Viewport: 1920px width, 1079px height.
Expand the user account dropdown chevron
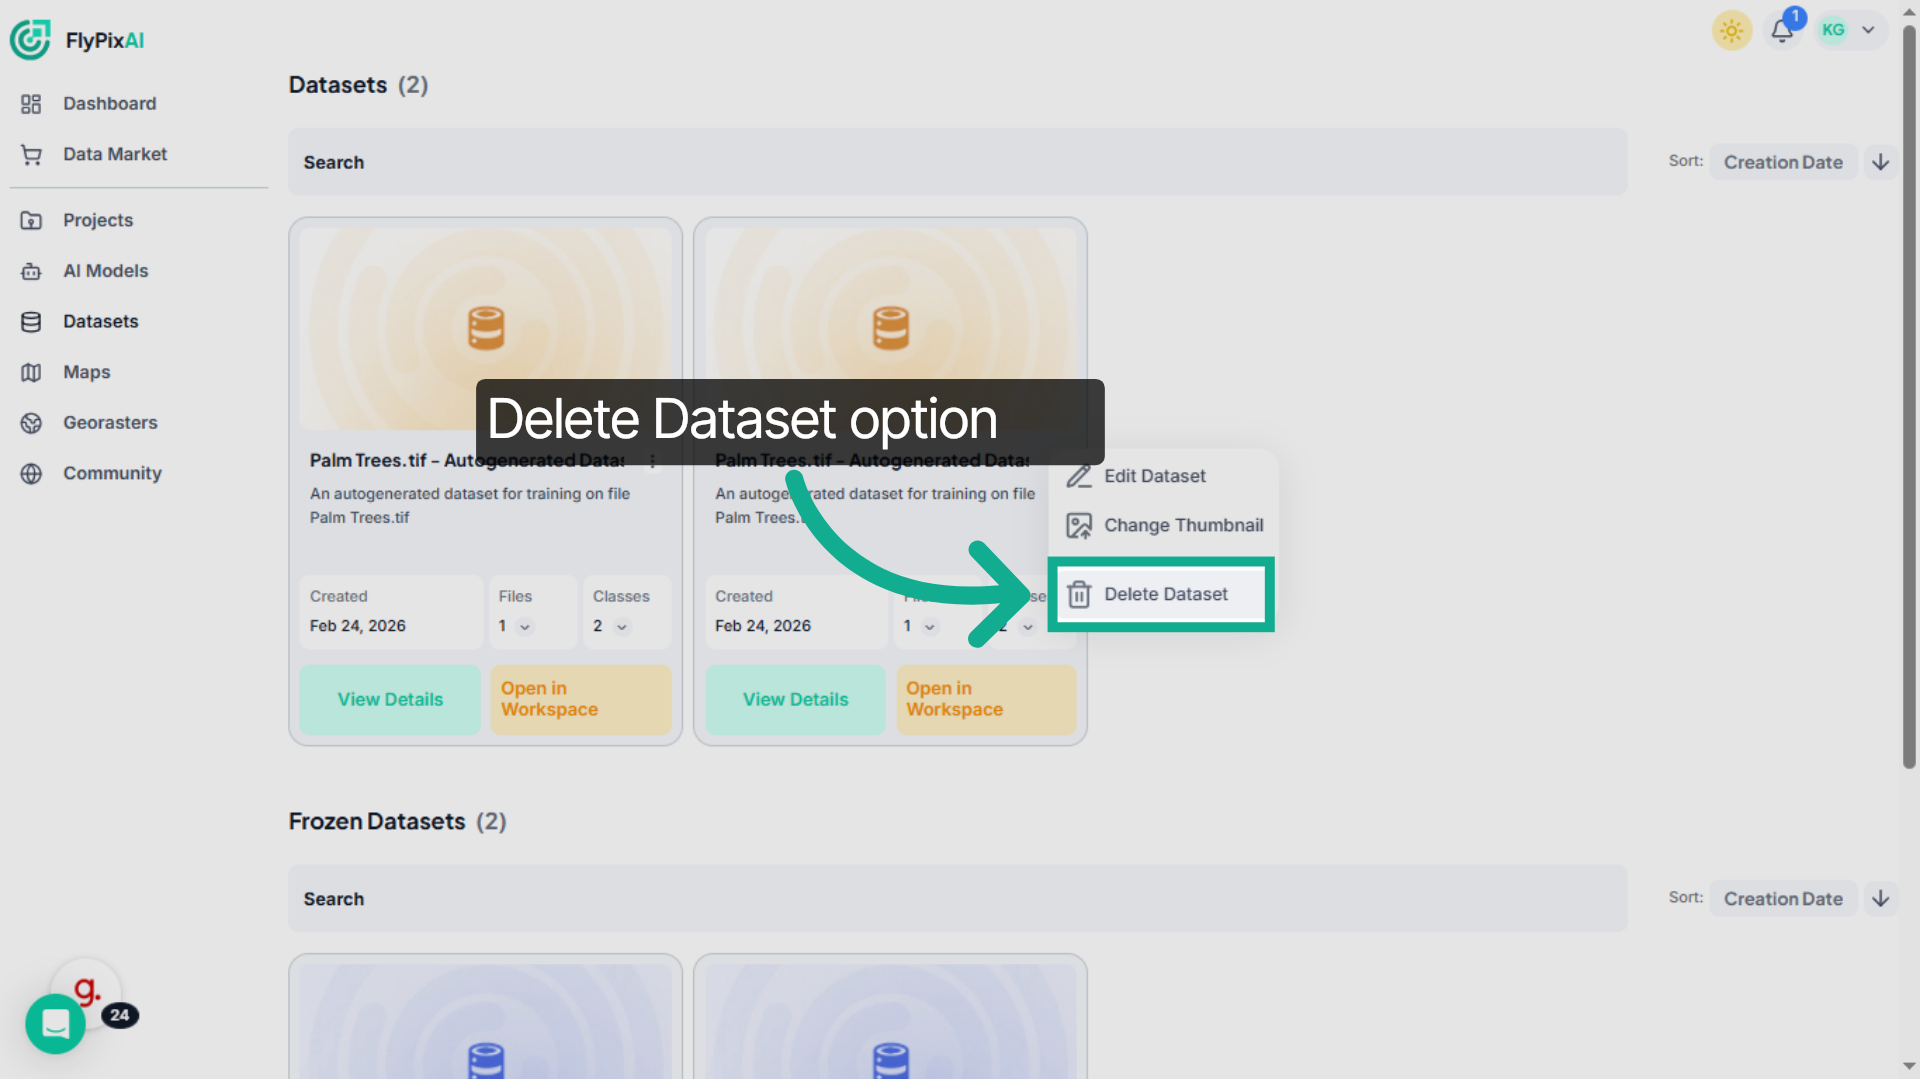point(1868,30)
